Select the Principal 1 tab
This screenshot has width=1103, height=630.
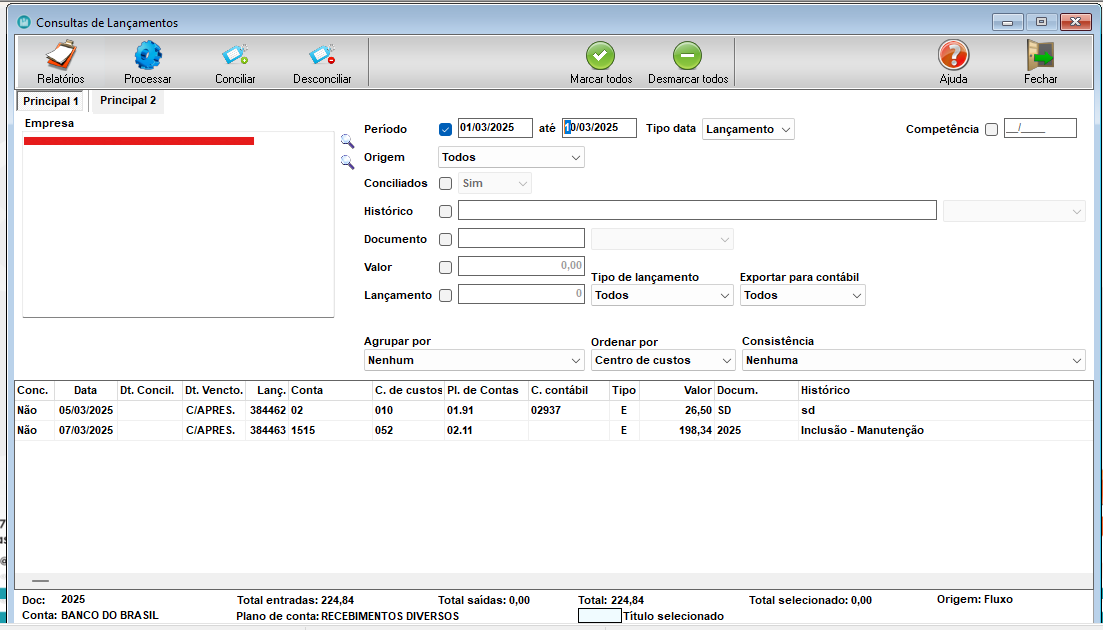pos(51,102)
